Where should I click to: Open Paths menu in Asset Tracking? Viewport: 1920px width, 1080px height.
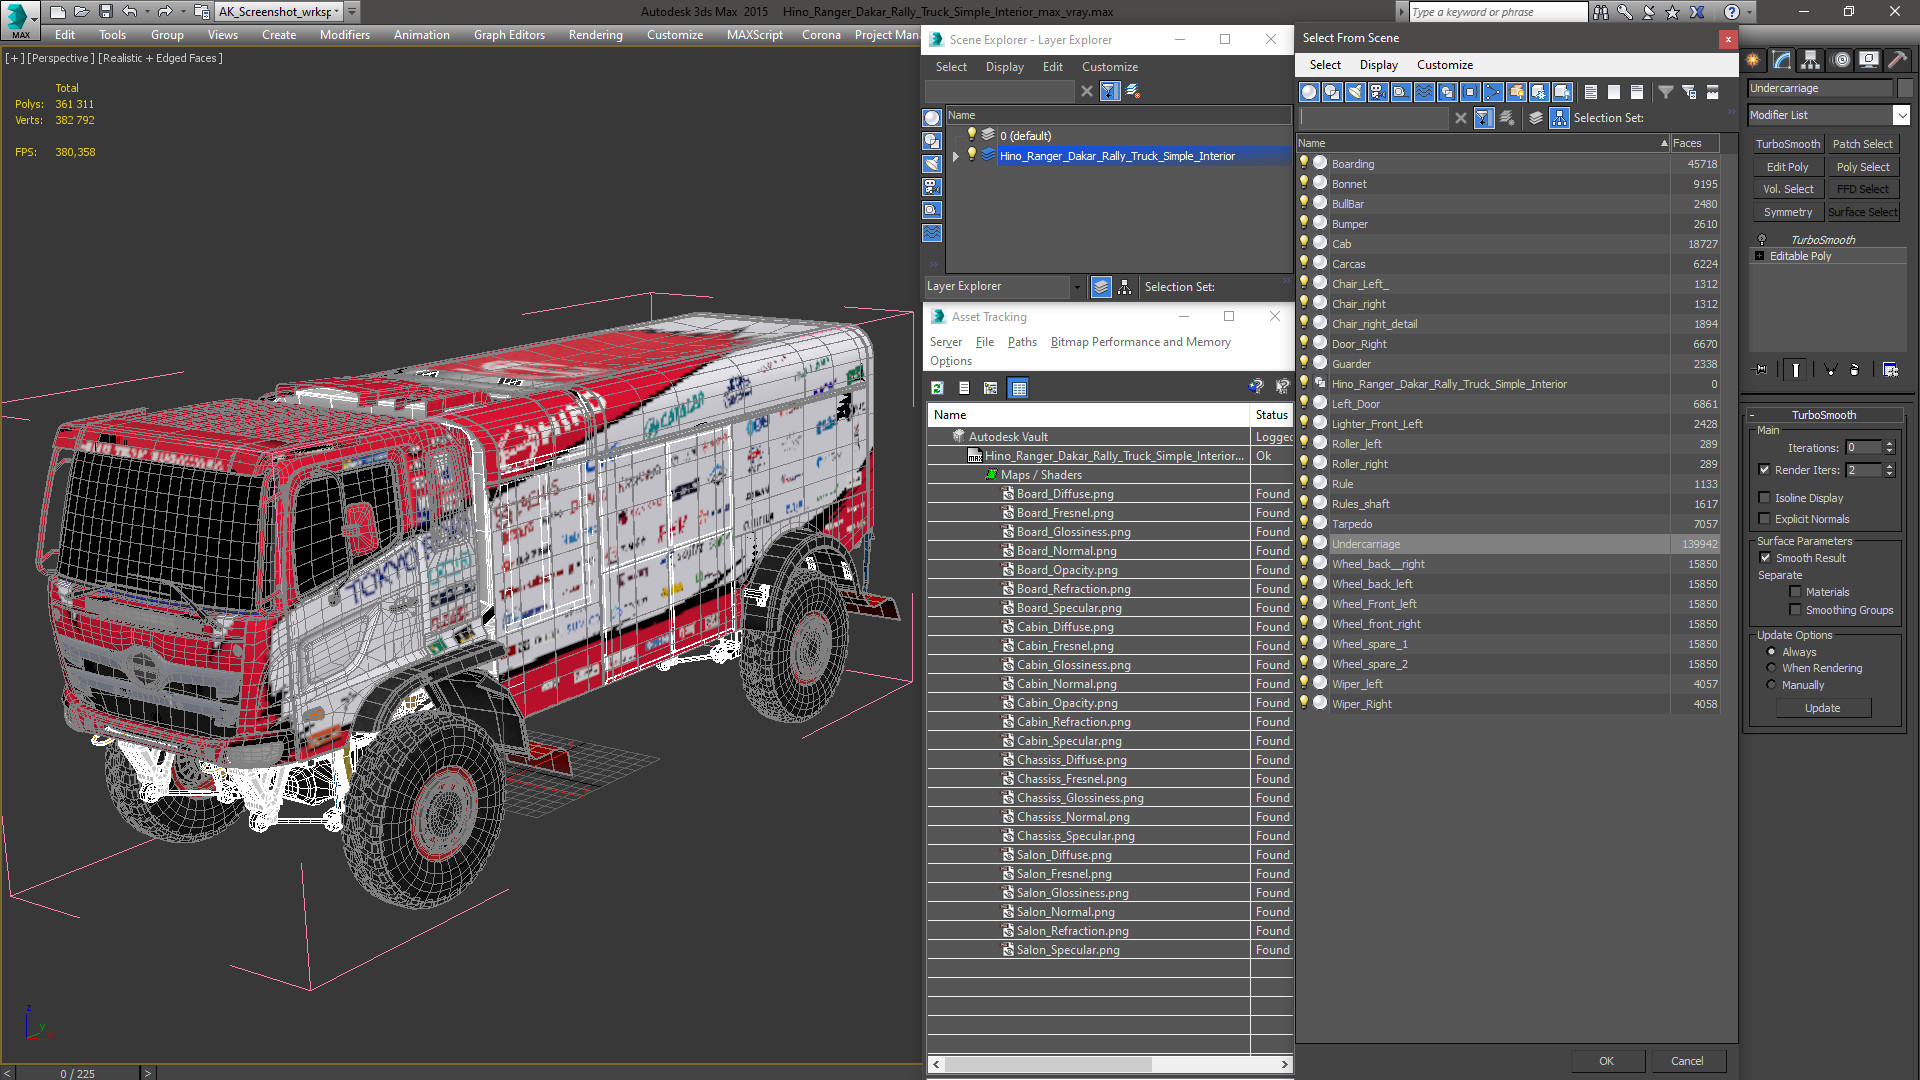tap(1022, 342)
